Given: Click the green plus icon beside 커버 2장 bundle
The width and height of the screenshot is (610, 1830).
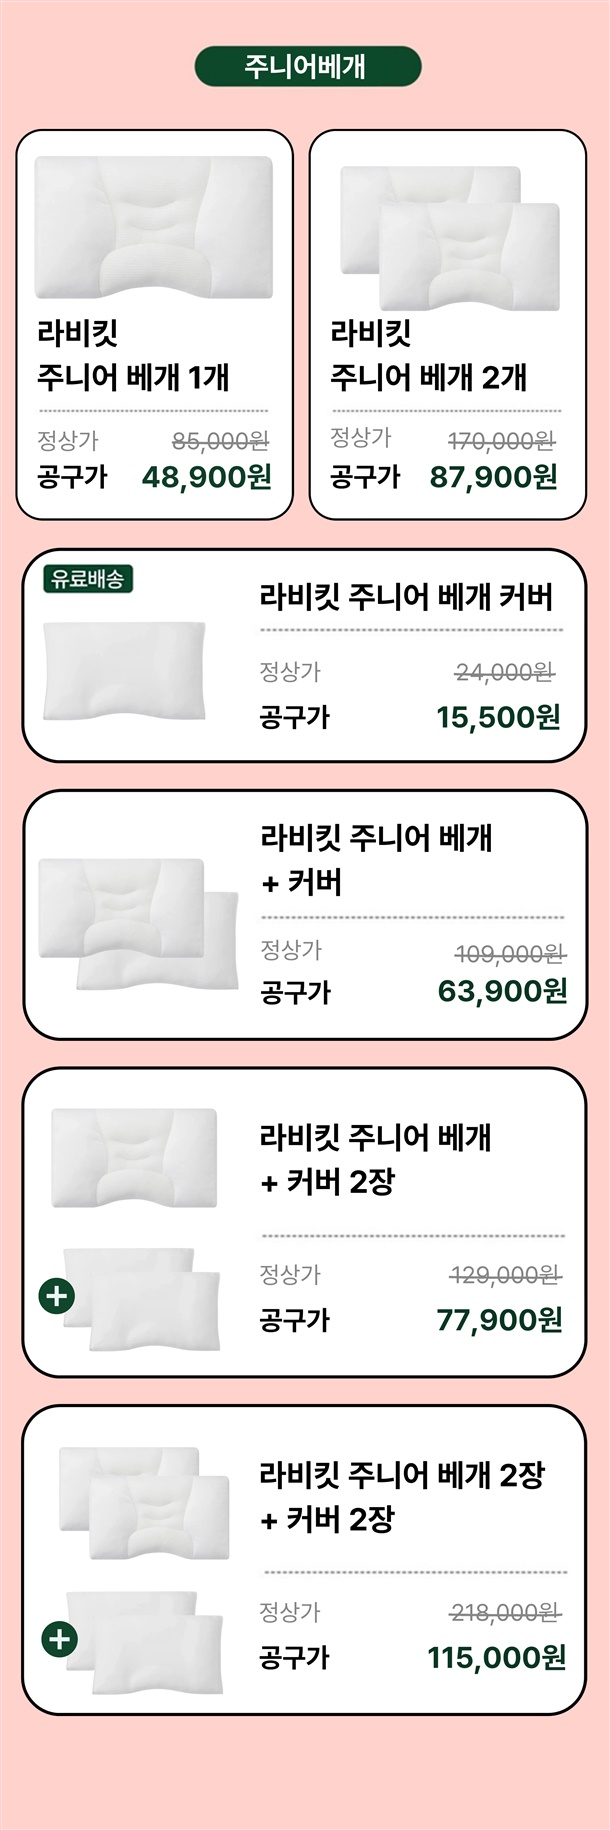Looking at the screenshot, I should pyautogui.click(x=56, y=1296).
